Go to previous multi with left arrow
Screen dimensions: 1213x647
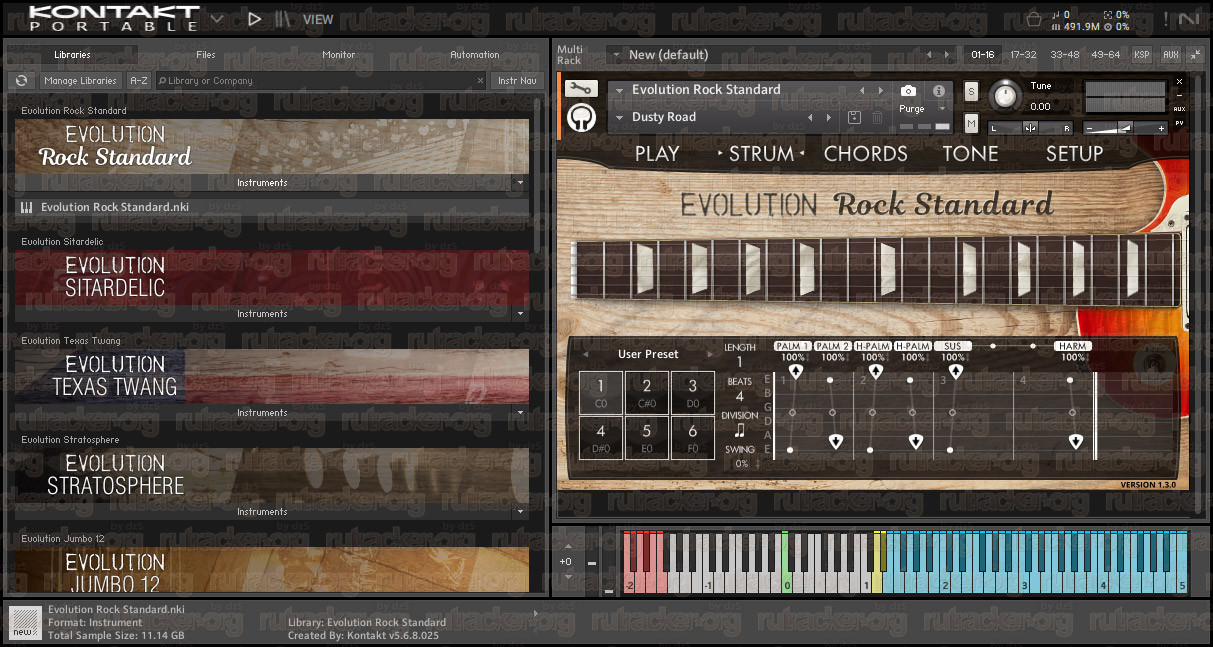(929, 55)
